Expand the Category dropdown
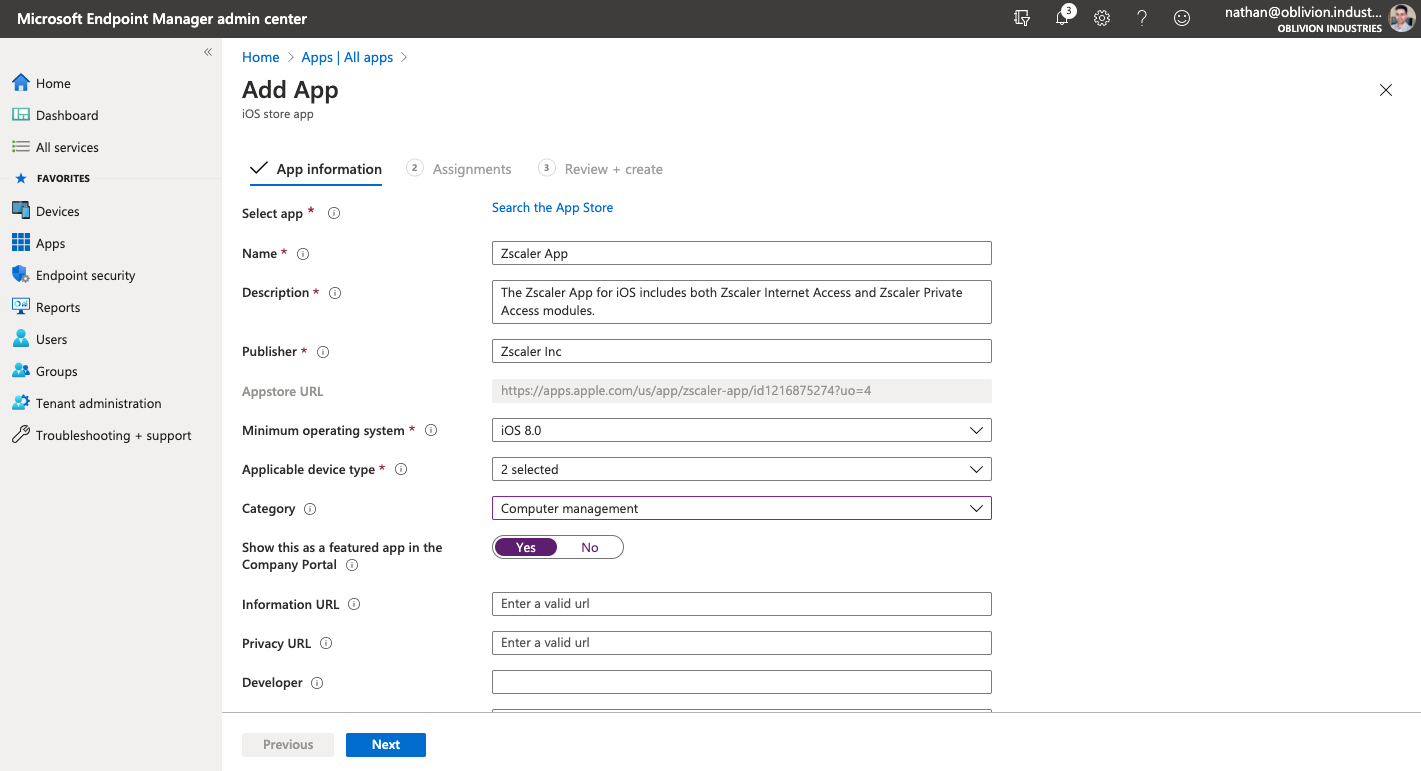 click(x=741, y=508)
